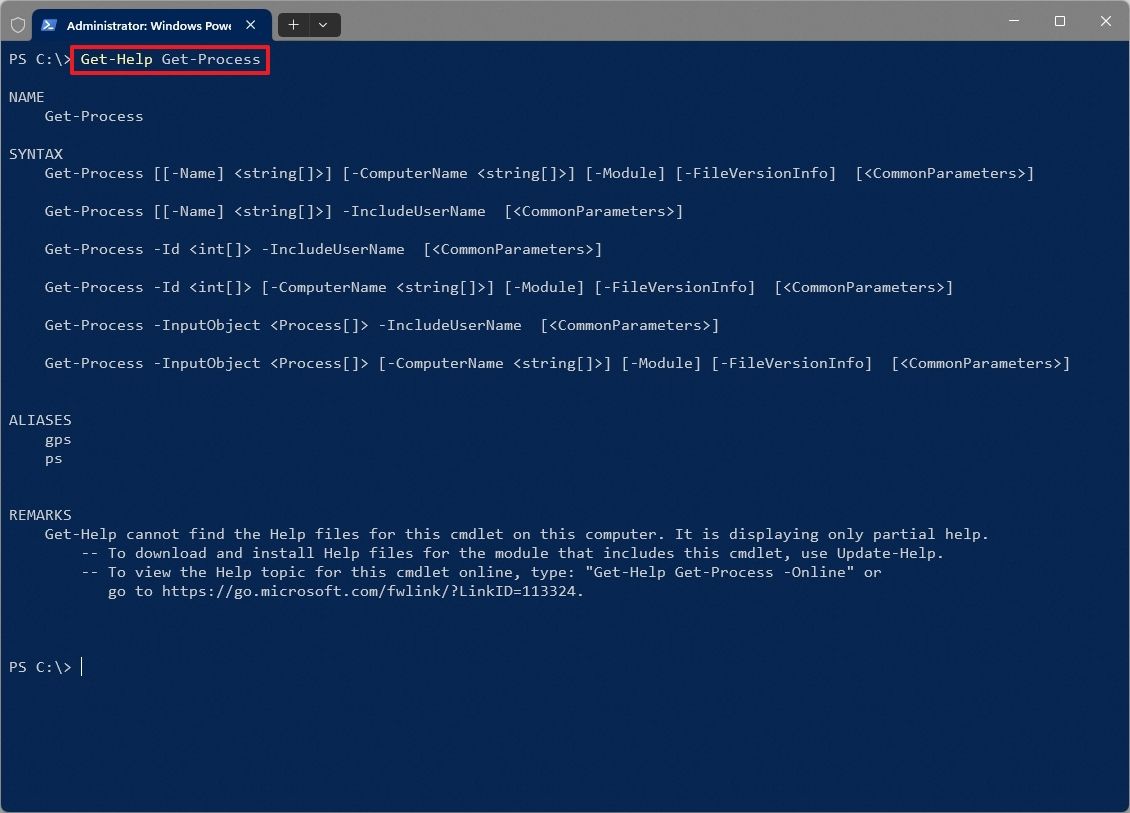Expand the terminal profile selector arrow
This screenshot has width=1130, height=813.
tap(322, 24)
